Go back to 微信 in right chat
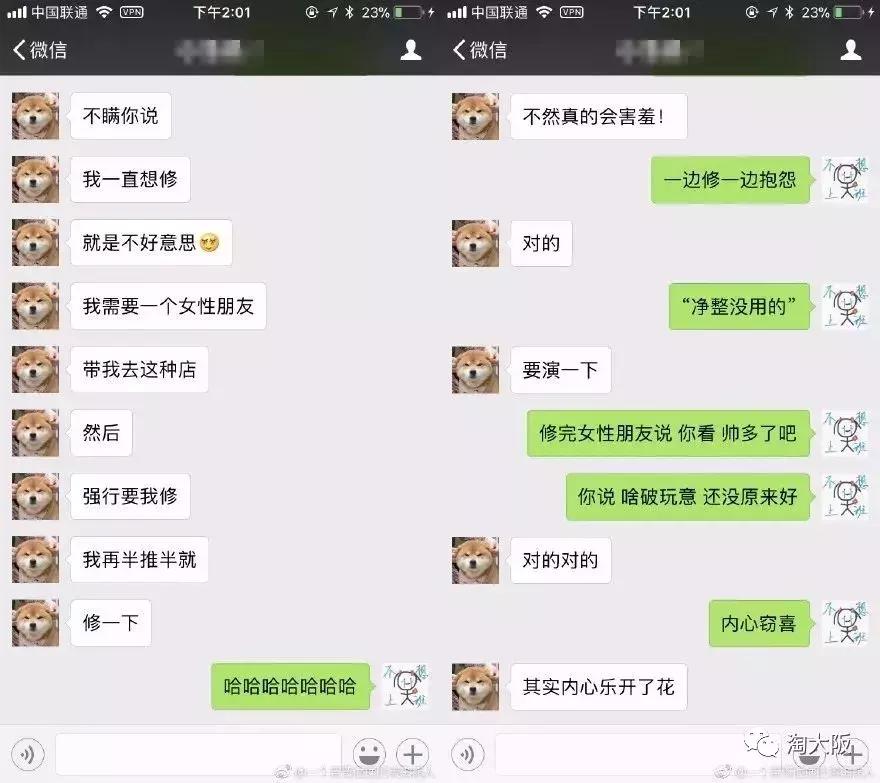 click(x=480, y=50)
